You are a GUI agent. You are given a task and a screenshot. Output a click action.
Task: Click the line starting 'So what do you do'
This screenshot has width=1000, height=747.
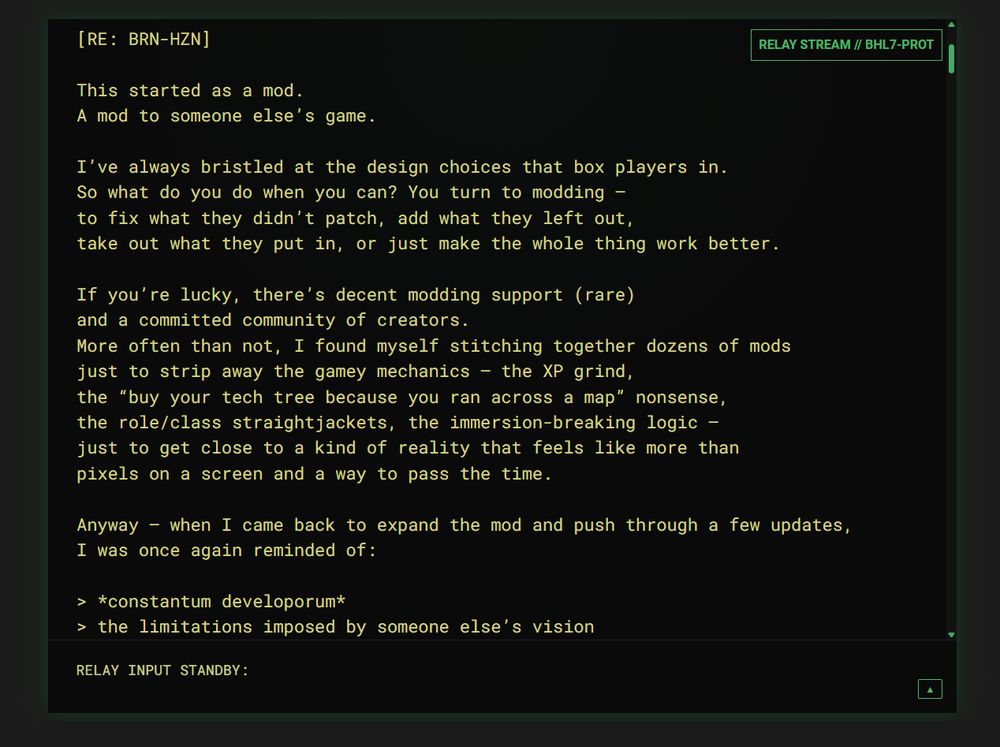351,193
